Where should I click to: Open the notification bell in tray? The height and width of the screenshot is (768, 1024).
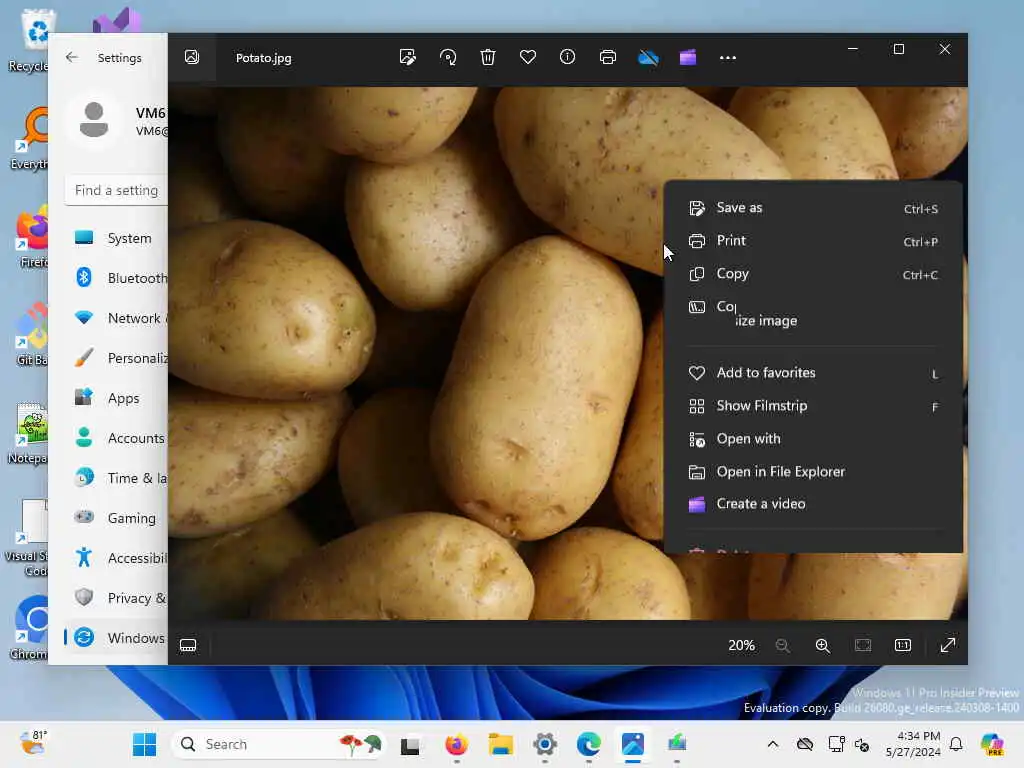[x=956, y=744]
